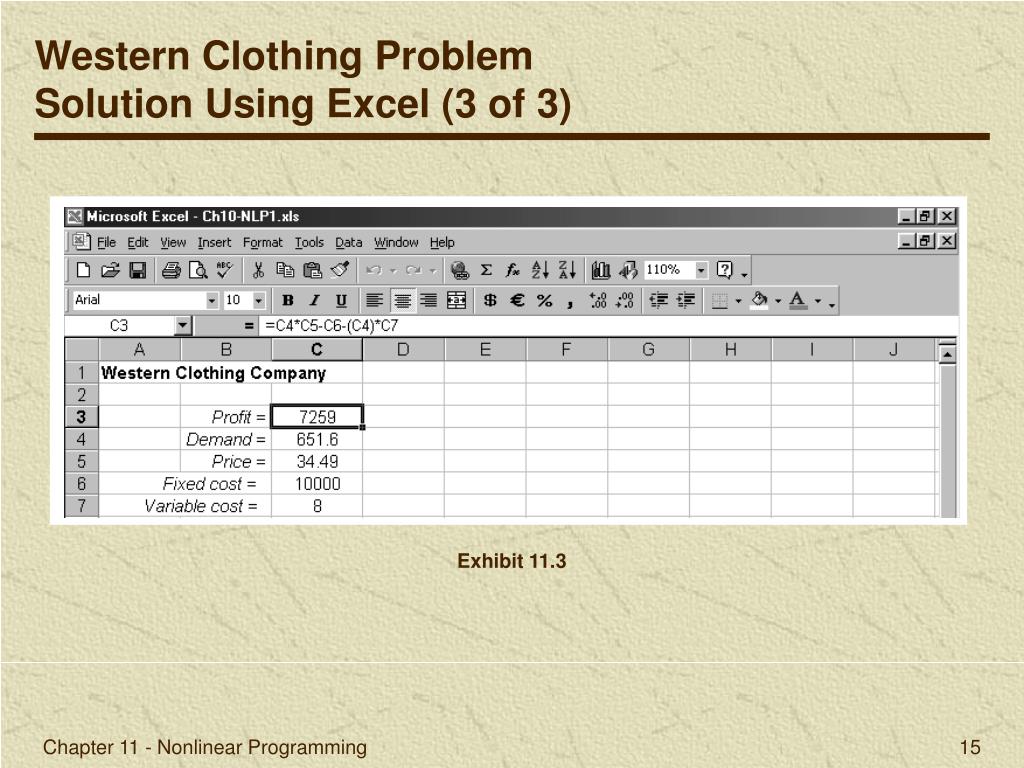Increase decimal places
The image size is (1024, 768).
pos(598,300)
